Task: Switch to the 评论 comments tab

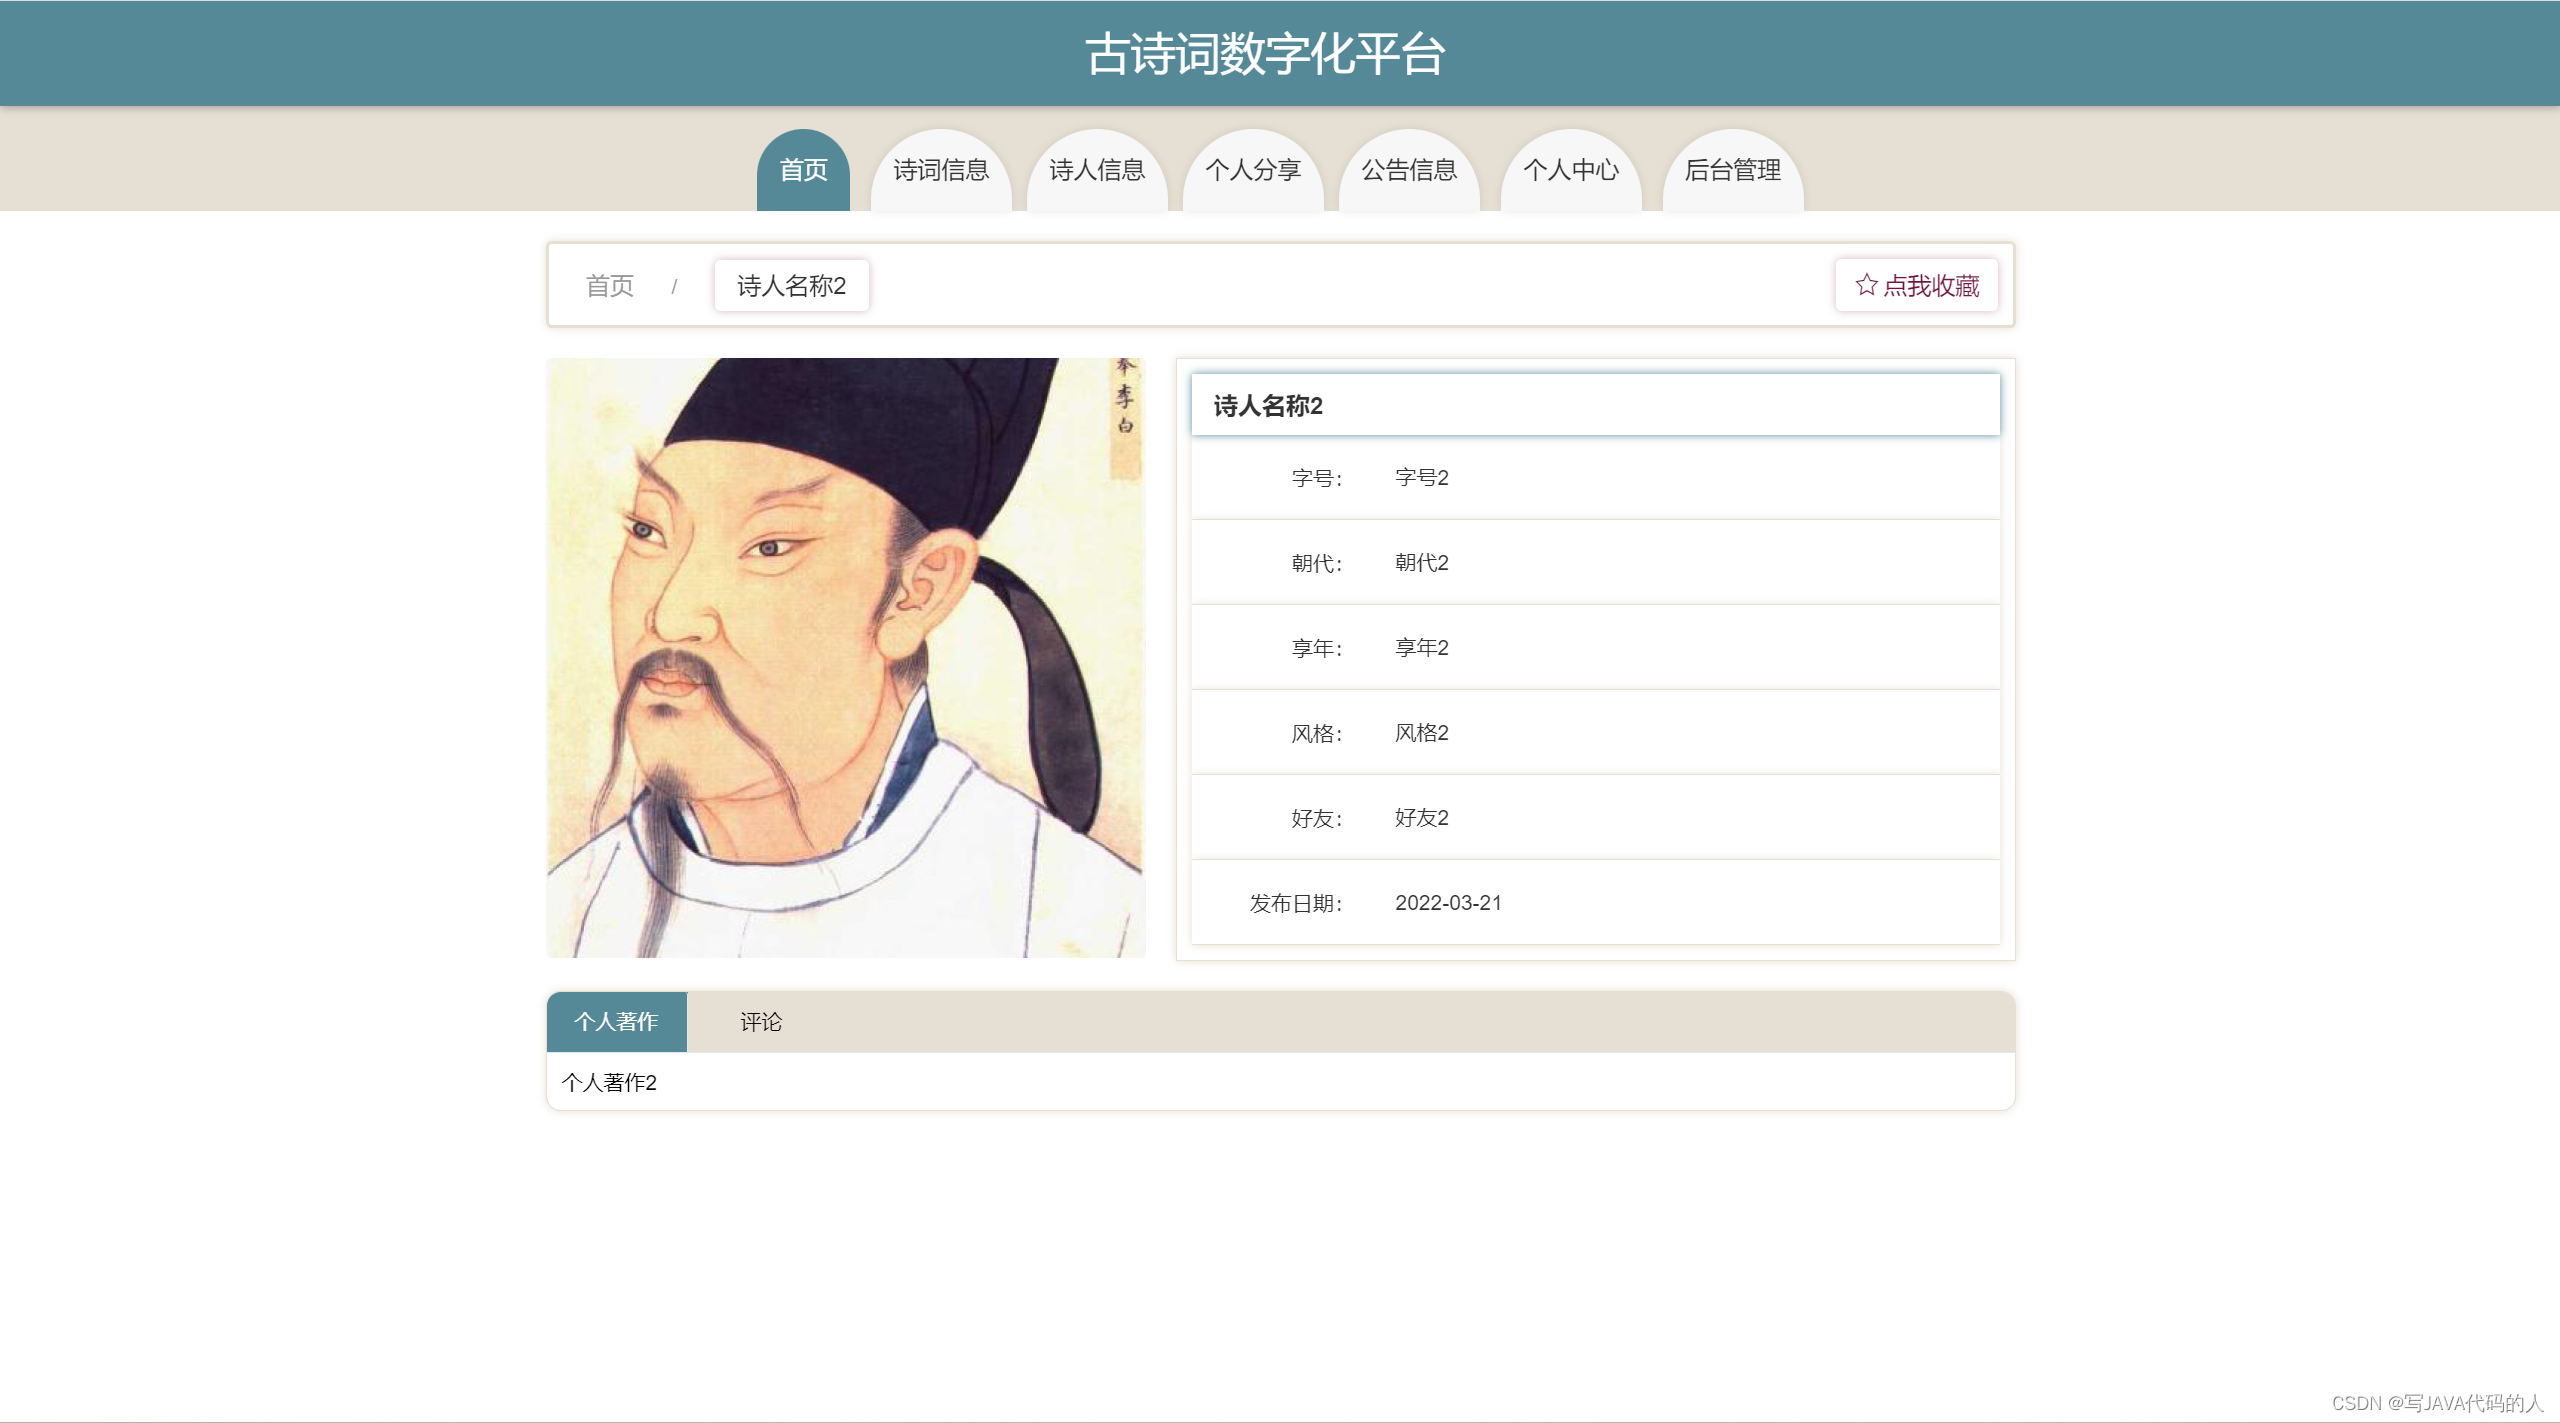Action: click(x=761, y=1021)
